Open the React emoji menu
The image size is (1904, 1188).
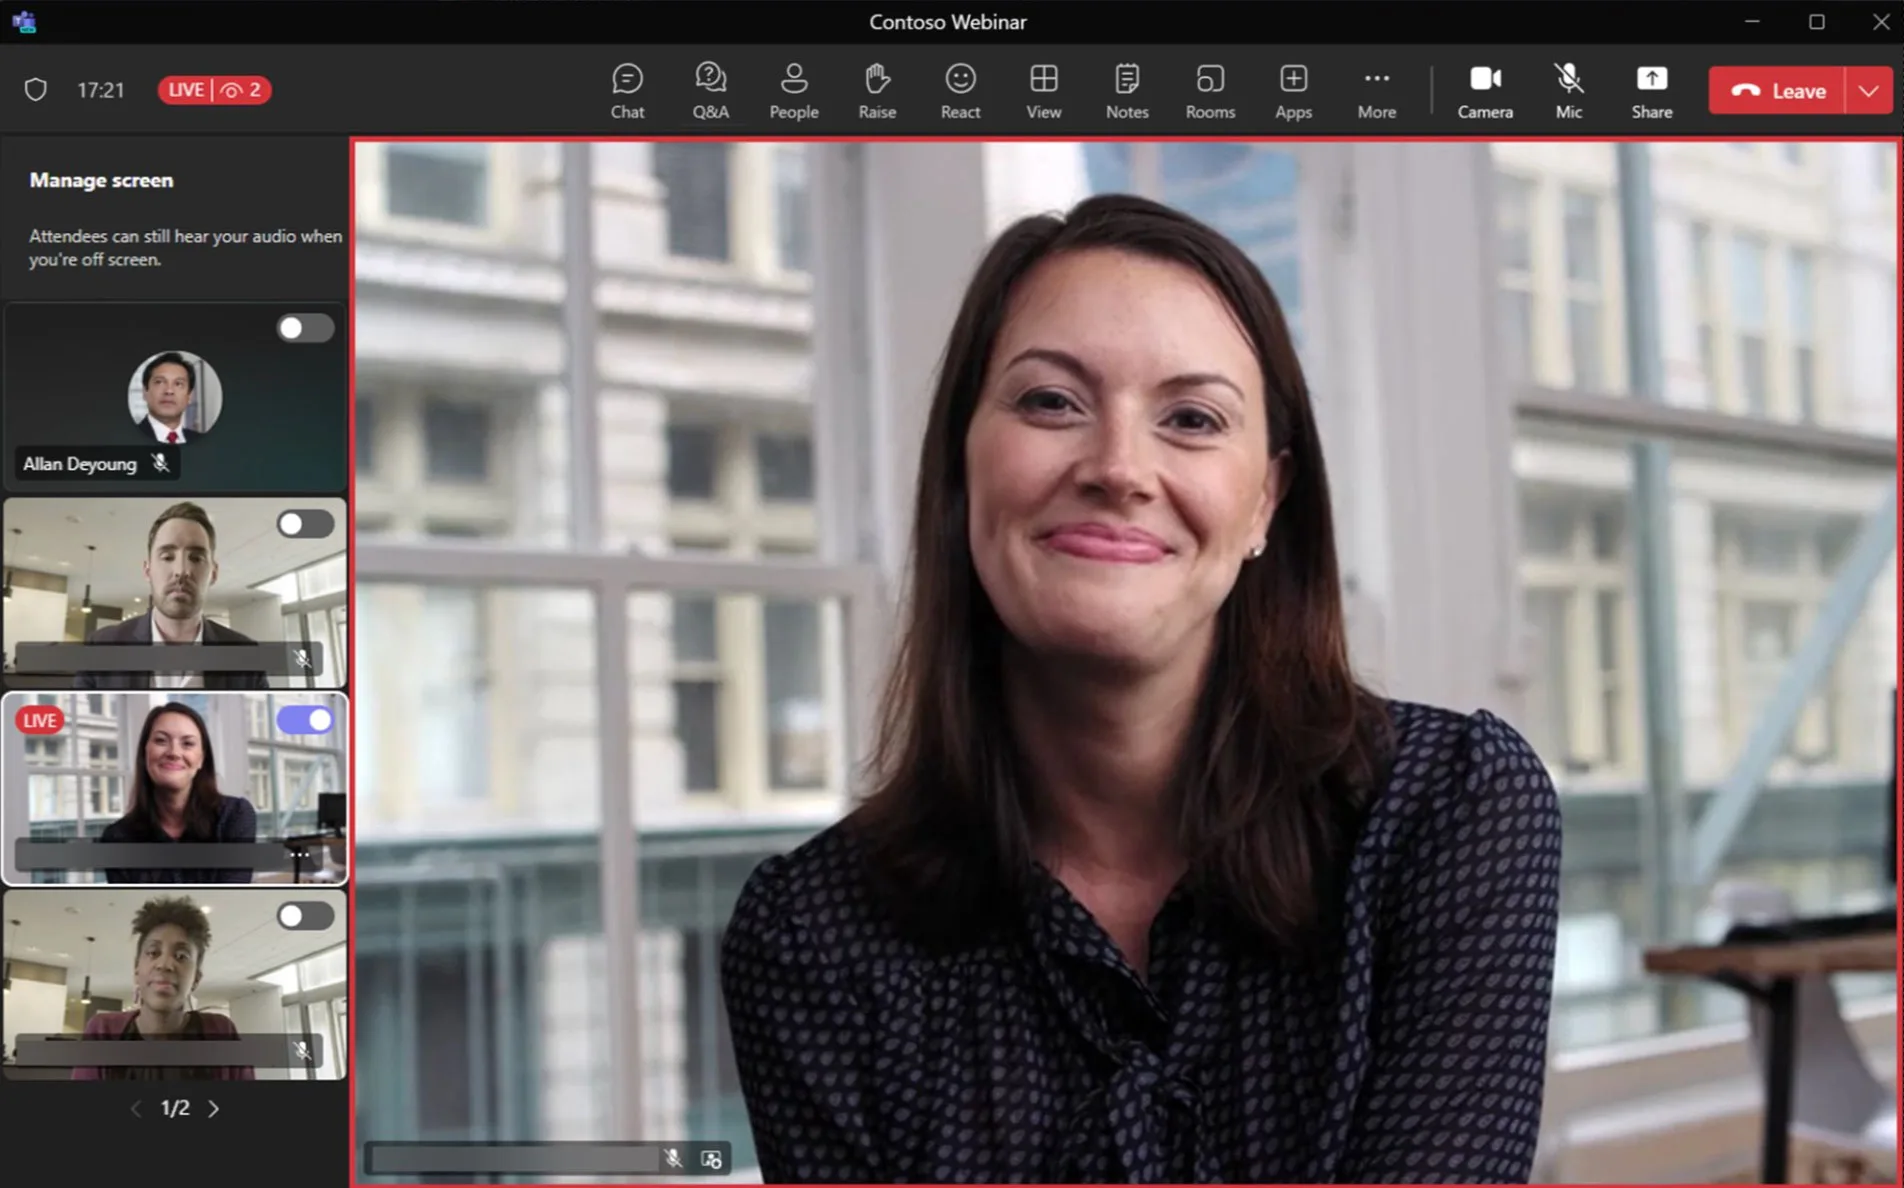tap(960, 90)
